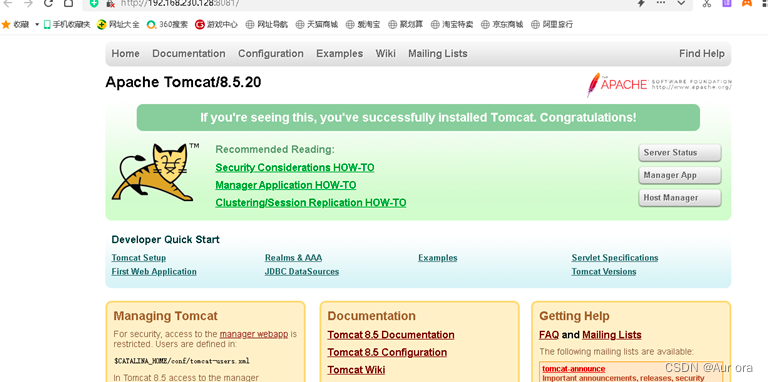
Task: Open the 360搜索 bookmark
Action: [x=167, y=24]
